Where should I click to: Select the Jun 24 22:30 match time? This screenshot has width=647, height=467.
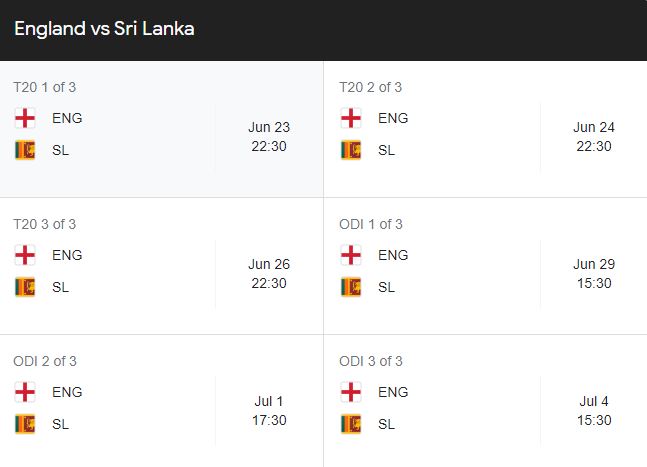pyautogui.click(x=594, y=137)
